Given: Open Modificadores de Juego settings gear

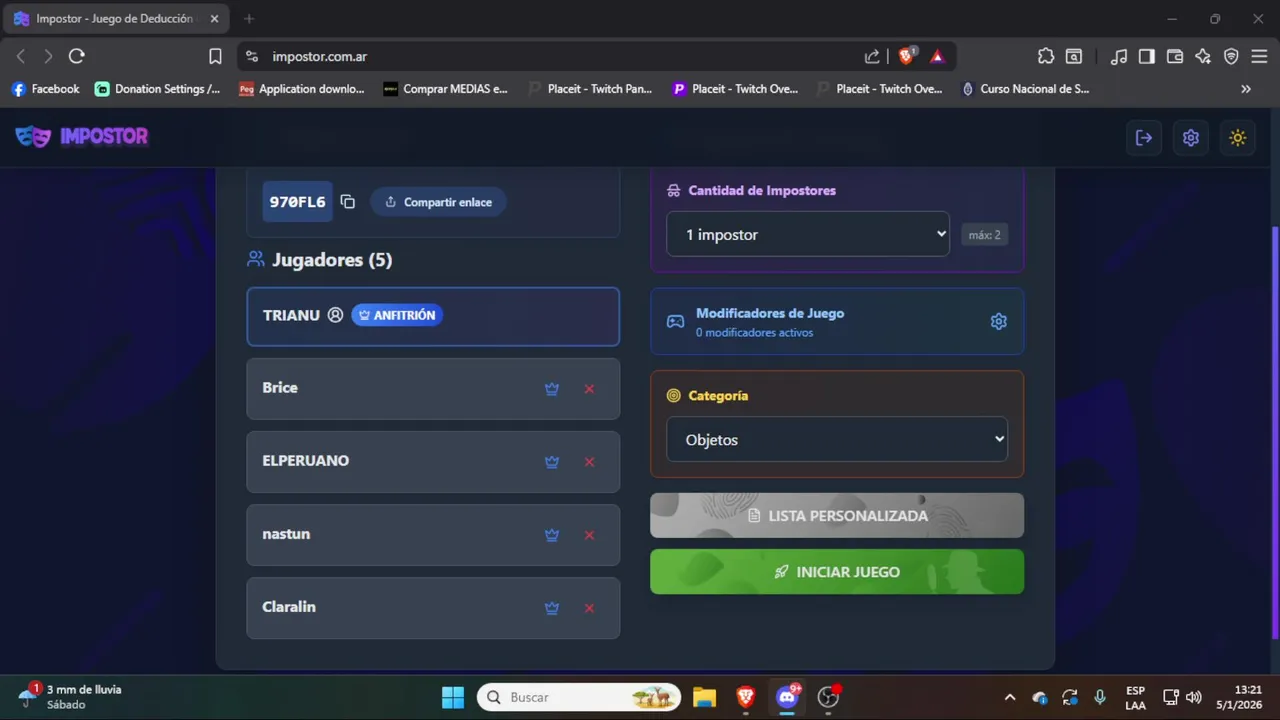Looking at the screenshot, I should tap(998, 321).
